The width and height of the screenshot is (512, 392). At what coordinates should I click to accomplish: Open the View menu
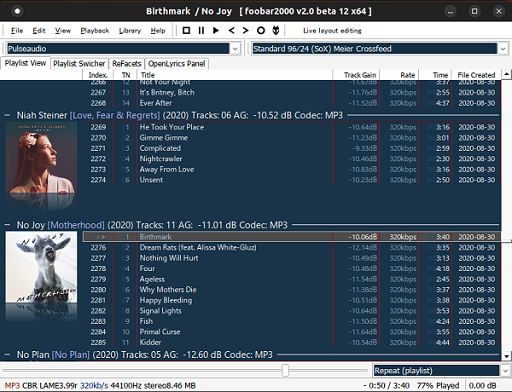pyautogui.click(x=63, y=31)
